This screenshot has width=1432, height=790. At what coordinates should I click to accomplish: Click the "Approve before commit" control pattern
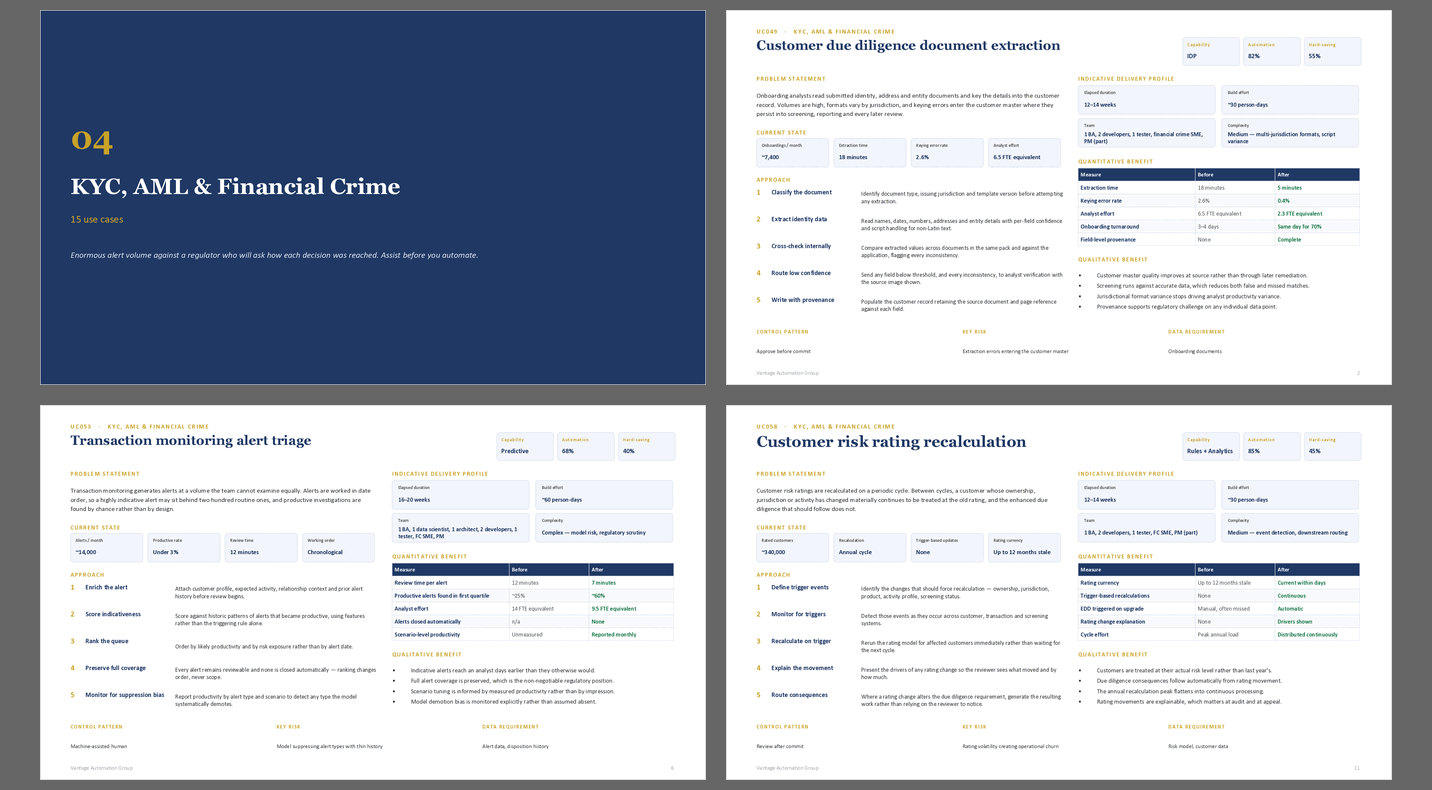click(x=783, y=351)
